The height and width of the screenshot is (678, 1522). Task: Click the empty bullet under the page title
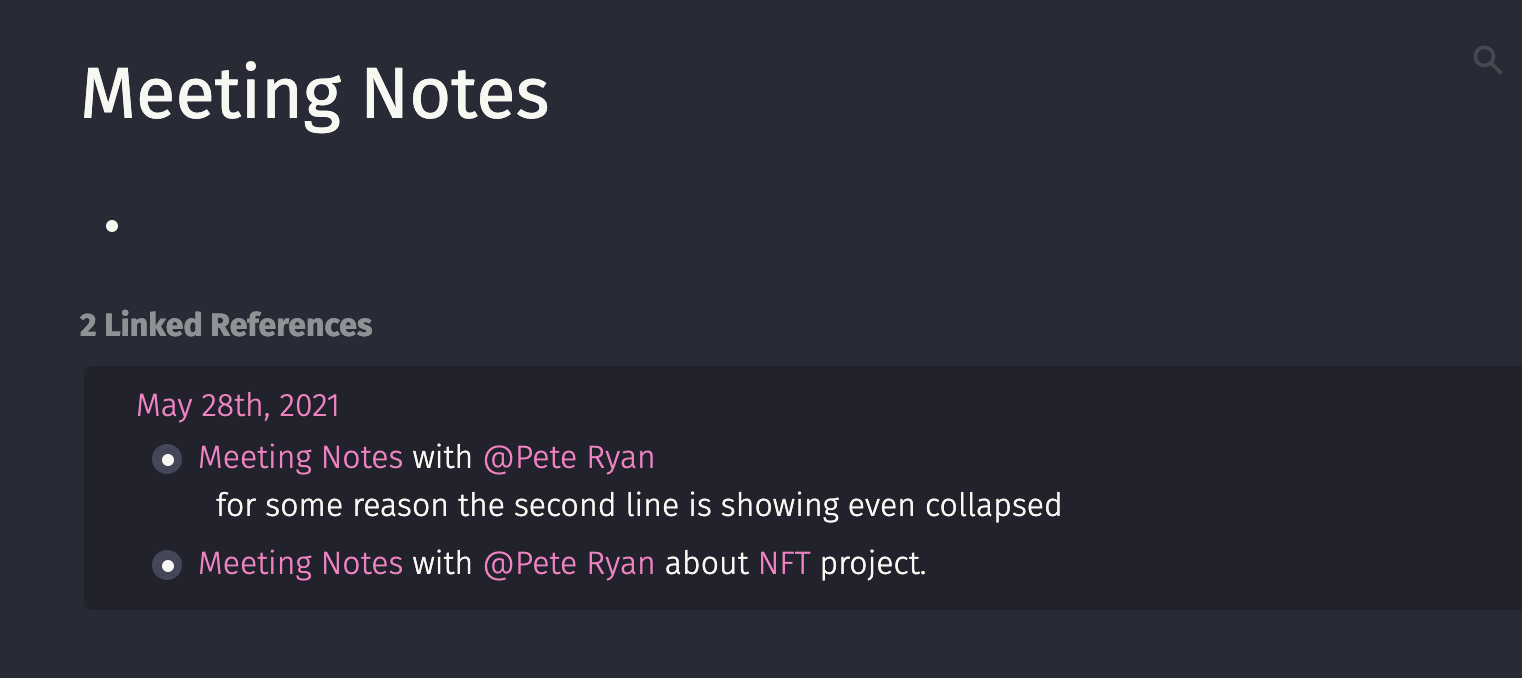click(x=112, y=225)
